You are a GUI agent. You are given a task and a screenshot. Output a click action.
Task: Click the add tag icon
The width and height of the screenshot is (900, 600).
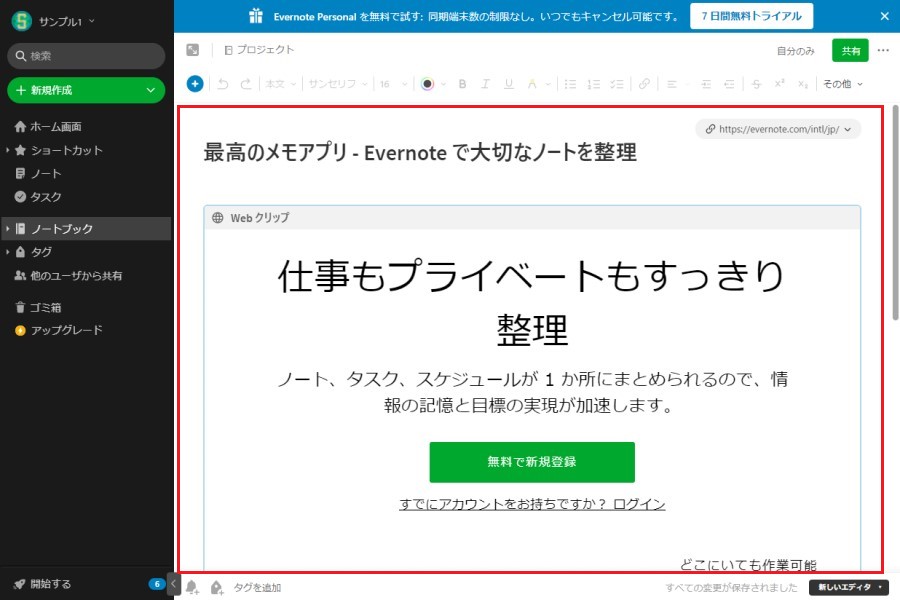pyautogui.click(x=216, y=587)
